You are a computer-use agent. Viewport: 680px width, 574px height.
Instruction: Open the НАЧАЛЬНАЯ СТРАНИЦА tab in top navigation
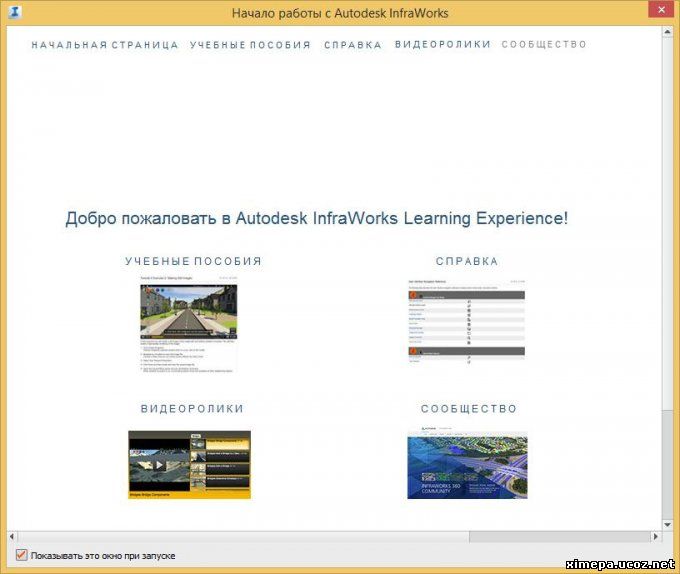click(x=105, y=45)
